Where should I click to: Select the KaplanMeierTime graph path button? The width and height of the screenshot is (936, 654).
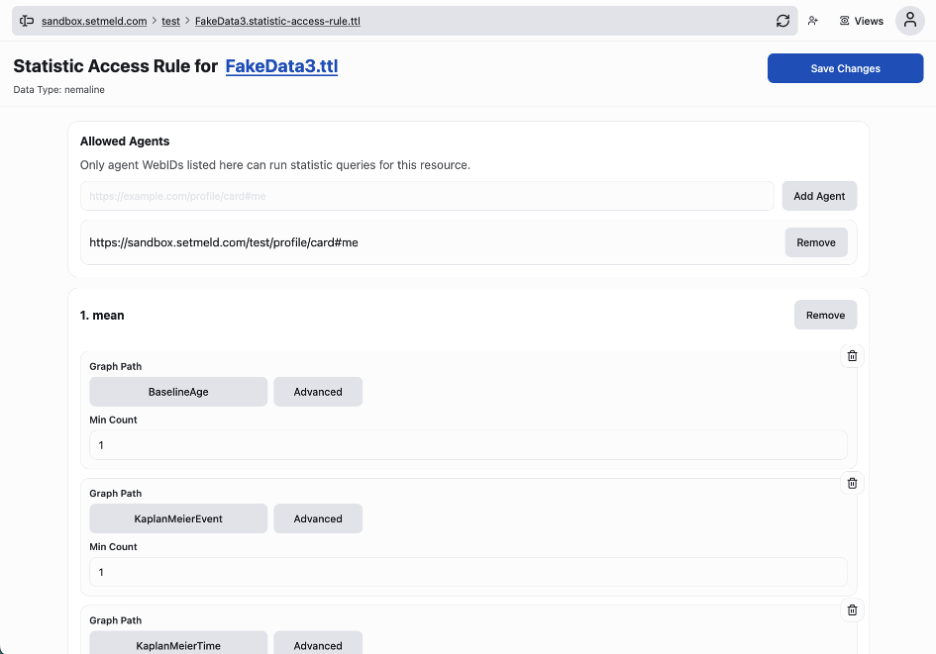coord(178,643)
